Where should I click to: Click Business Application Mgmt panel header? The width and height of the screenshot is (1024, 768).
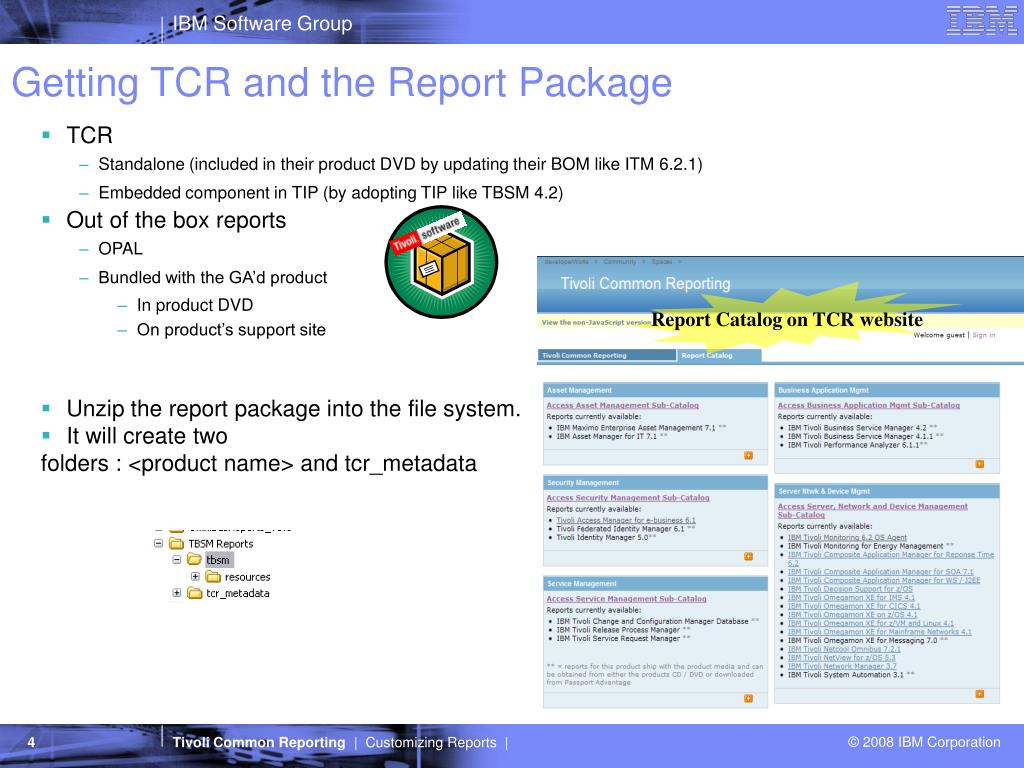pos(887,391)
